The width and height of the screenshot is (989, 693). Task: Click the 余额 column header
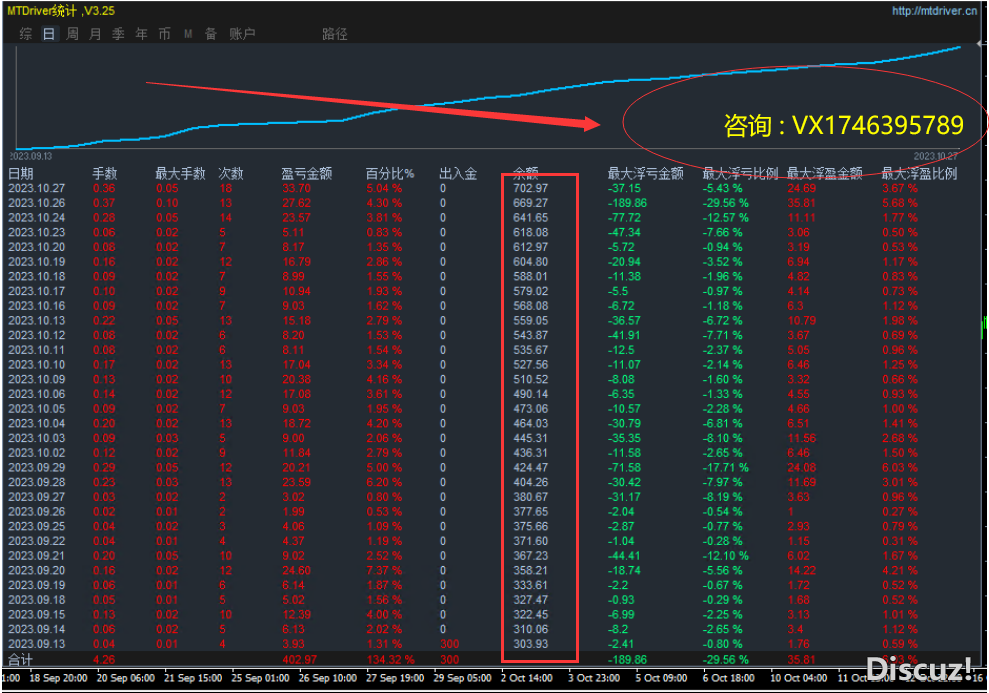coord(525,173)
